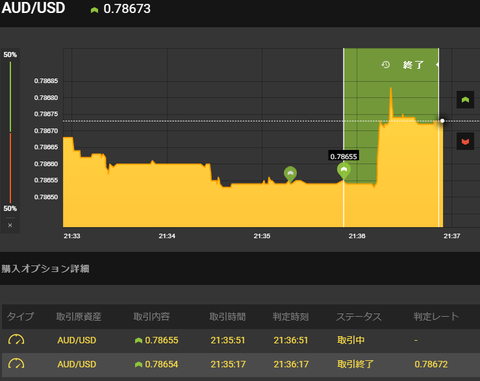
Task: Click the 21:36:51 judgment time
Action: [x=291, y=340]
